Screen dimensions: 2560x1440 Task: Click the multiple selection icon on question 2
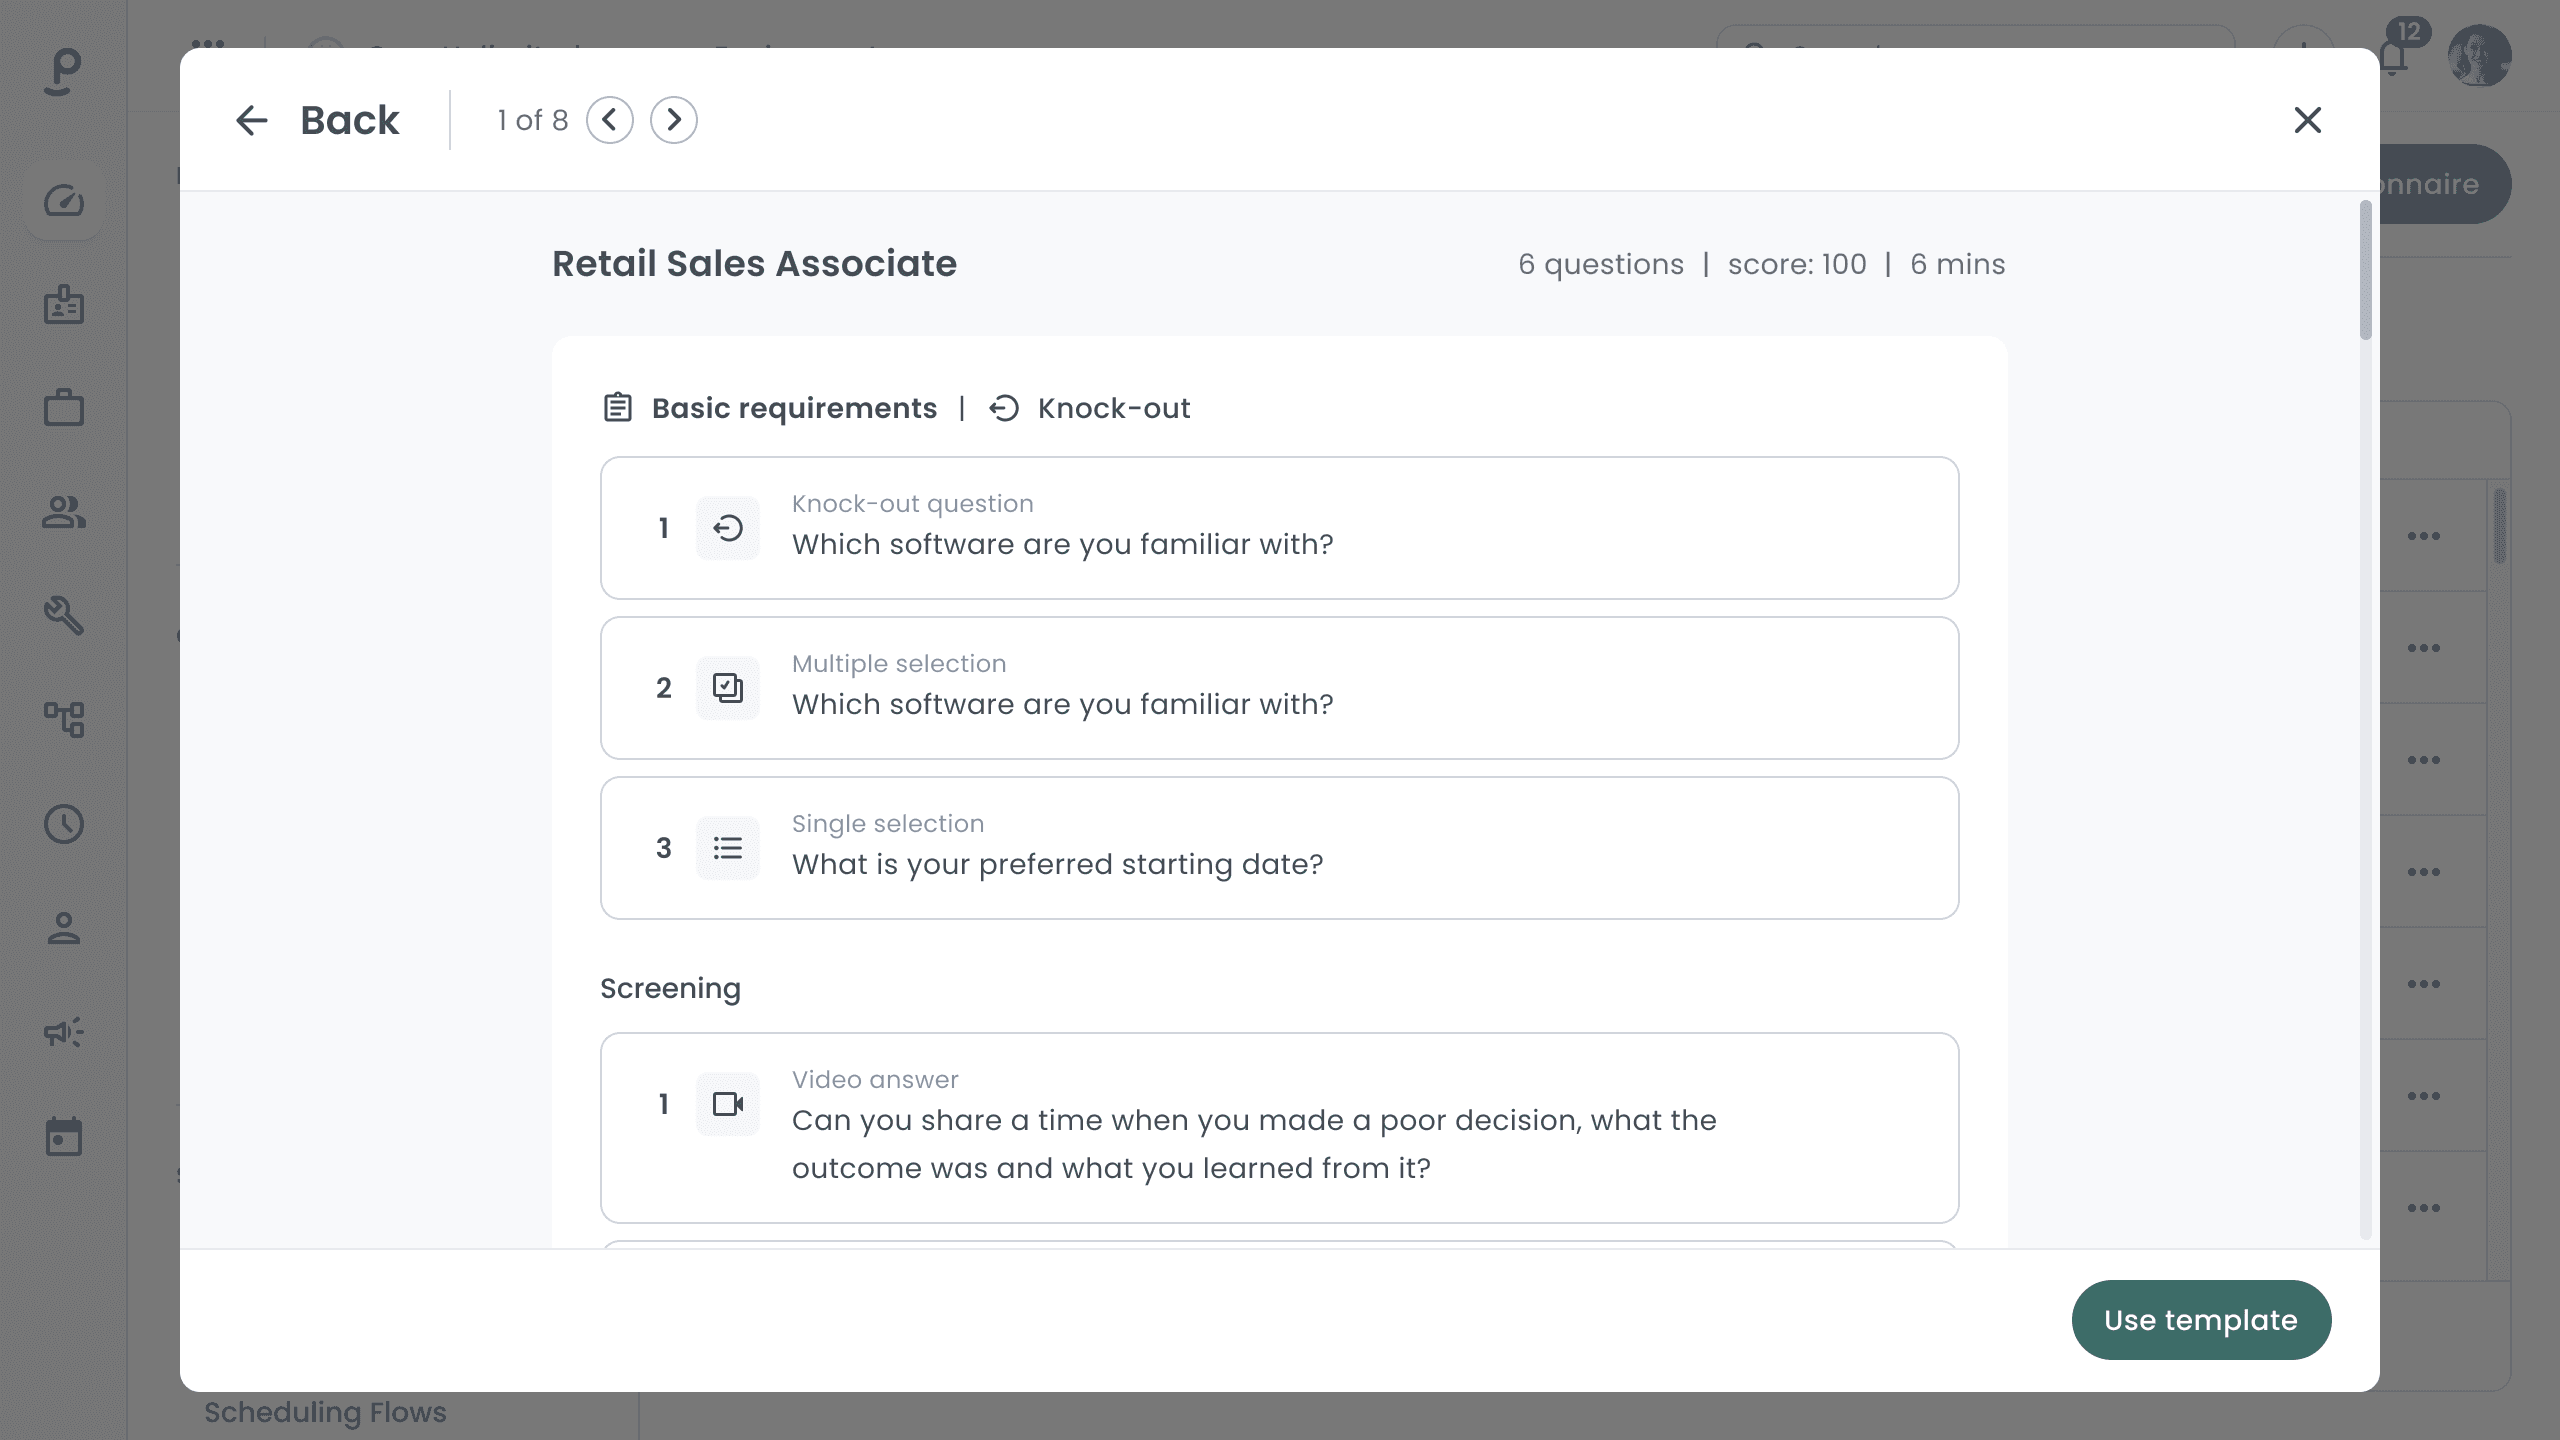pyautogui.click(x=728, y=688)
